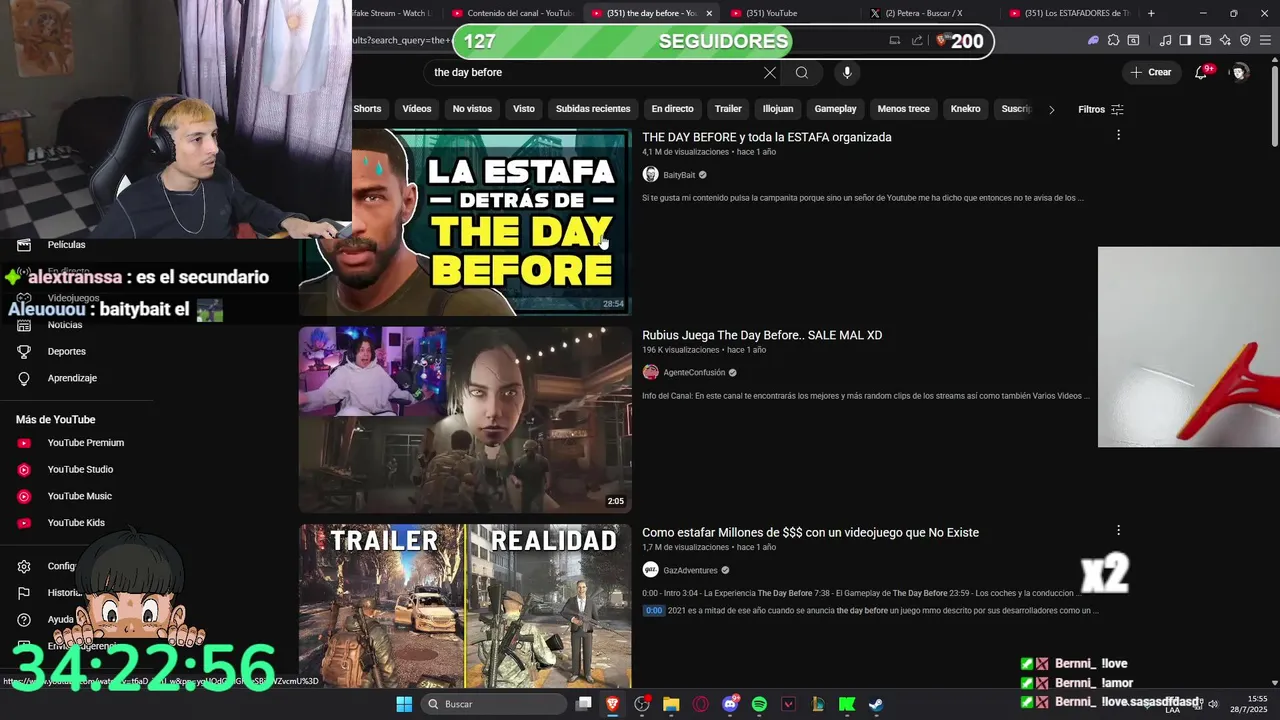
Task: Jump to 0:00 chapter timestamp in description
Action: tap(653, 610)
